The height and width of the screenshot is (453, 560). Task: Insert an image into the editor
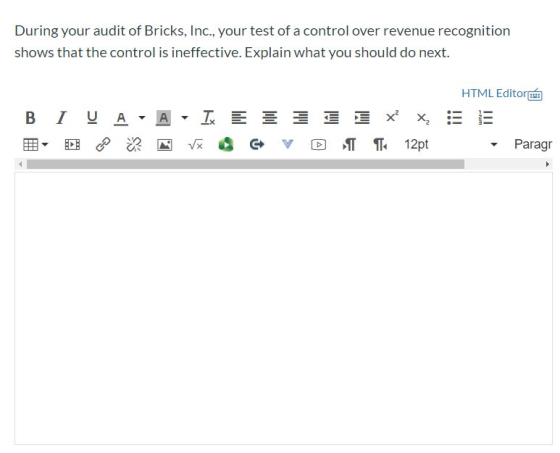click(165, 145)
